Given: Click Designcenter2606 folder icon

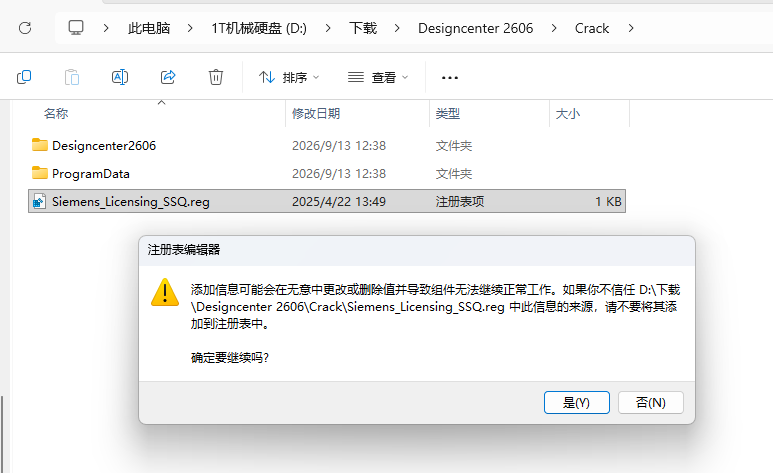Looking at the screenshot, I should [39, 145].
